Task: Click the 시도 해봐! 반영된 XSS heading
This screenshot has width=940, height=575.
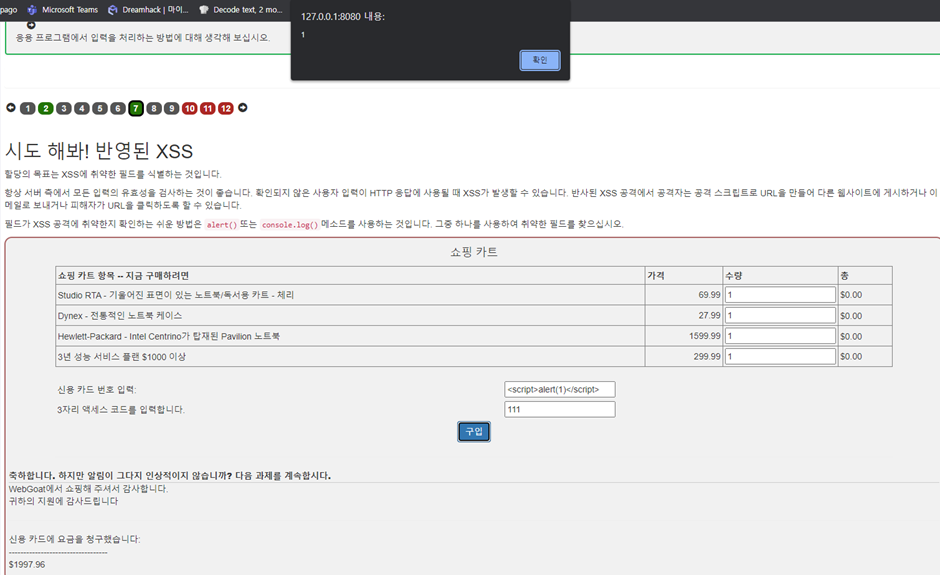Action: (99, 151)
